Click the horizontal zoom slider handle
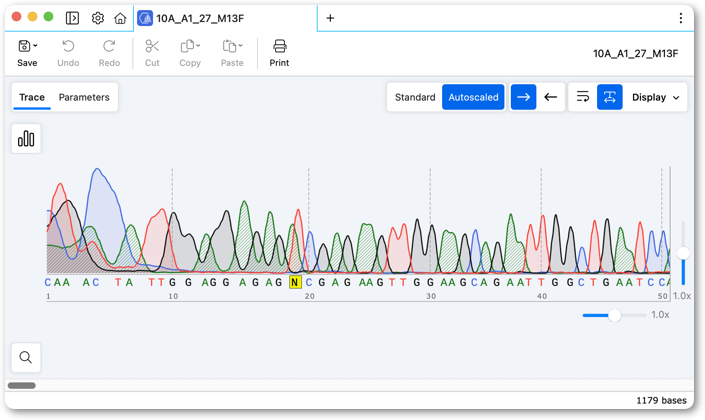705x420 pixels. 615,315
